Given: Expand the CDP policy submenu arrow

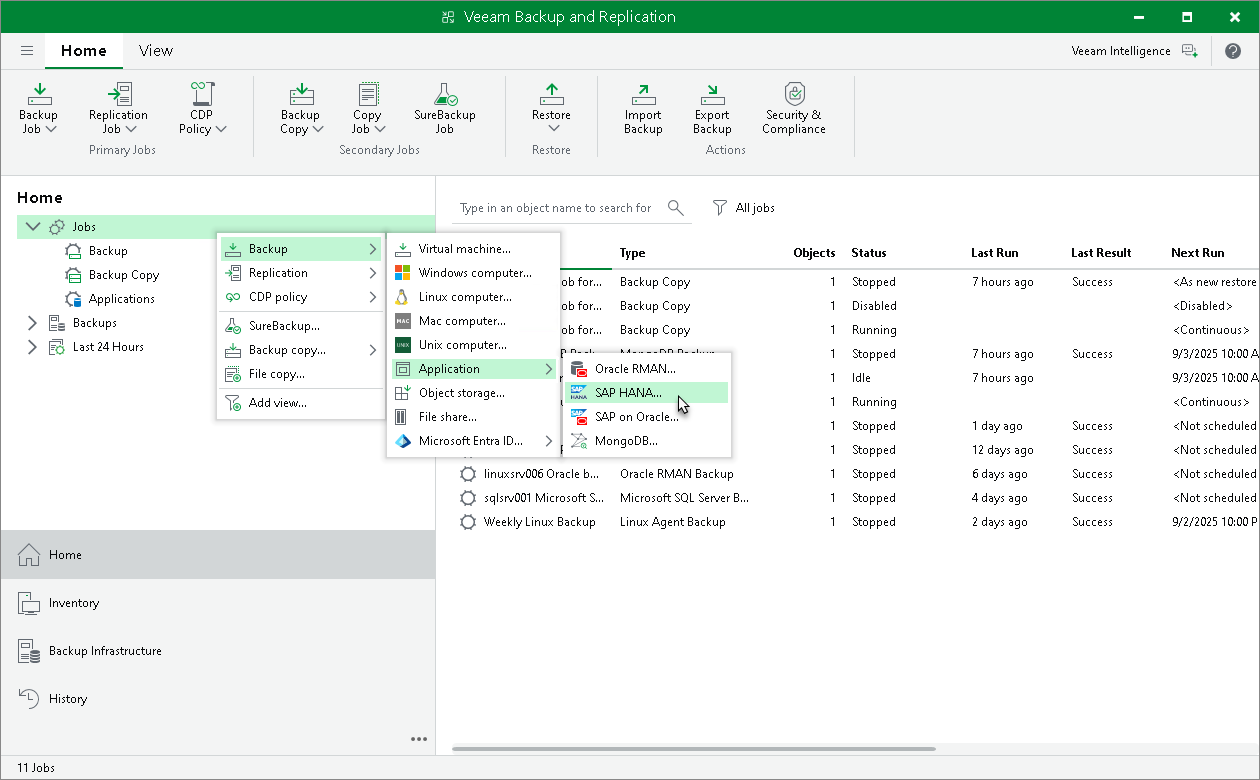Looking at the screenshot, I should coord(372,297).
